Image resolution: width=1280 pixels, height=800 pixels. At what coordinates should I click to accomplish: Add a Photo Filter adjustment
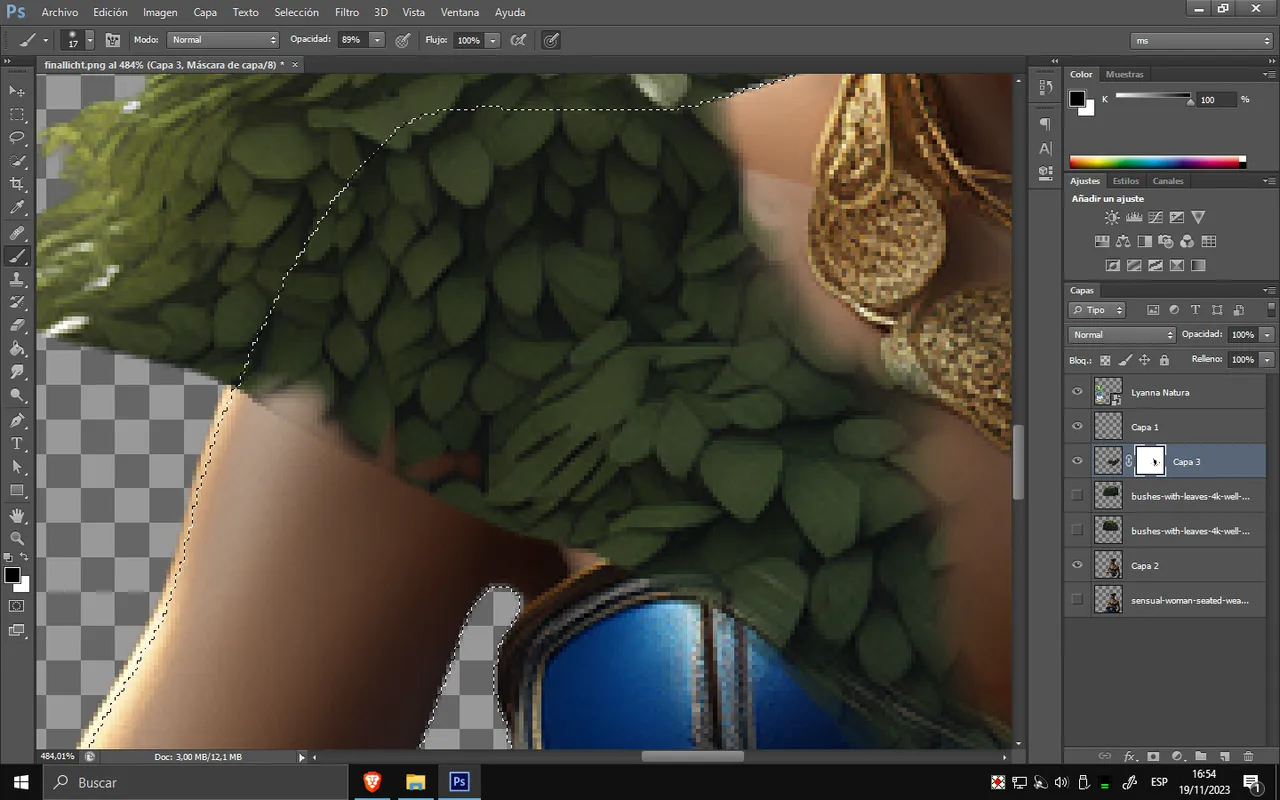point(1166,241)
